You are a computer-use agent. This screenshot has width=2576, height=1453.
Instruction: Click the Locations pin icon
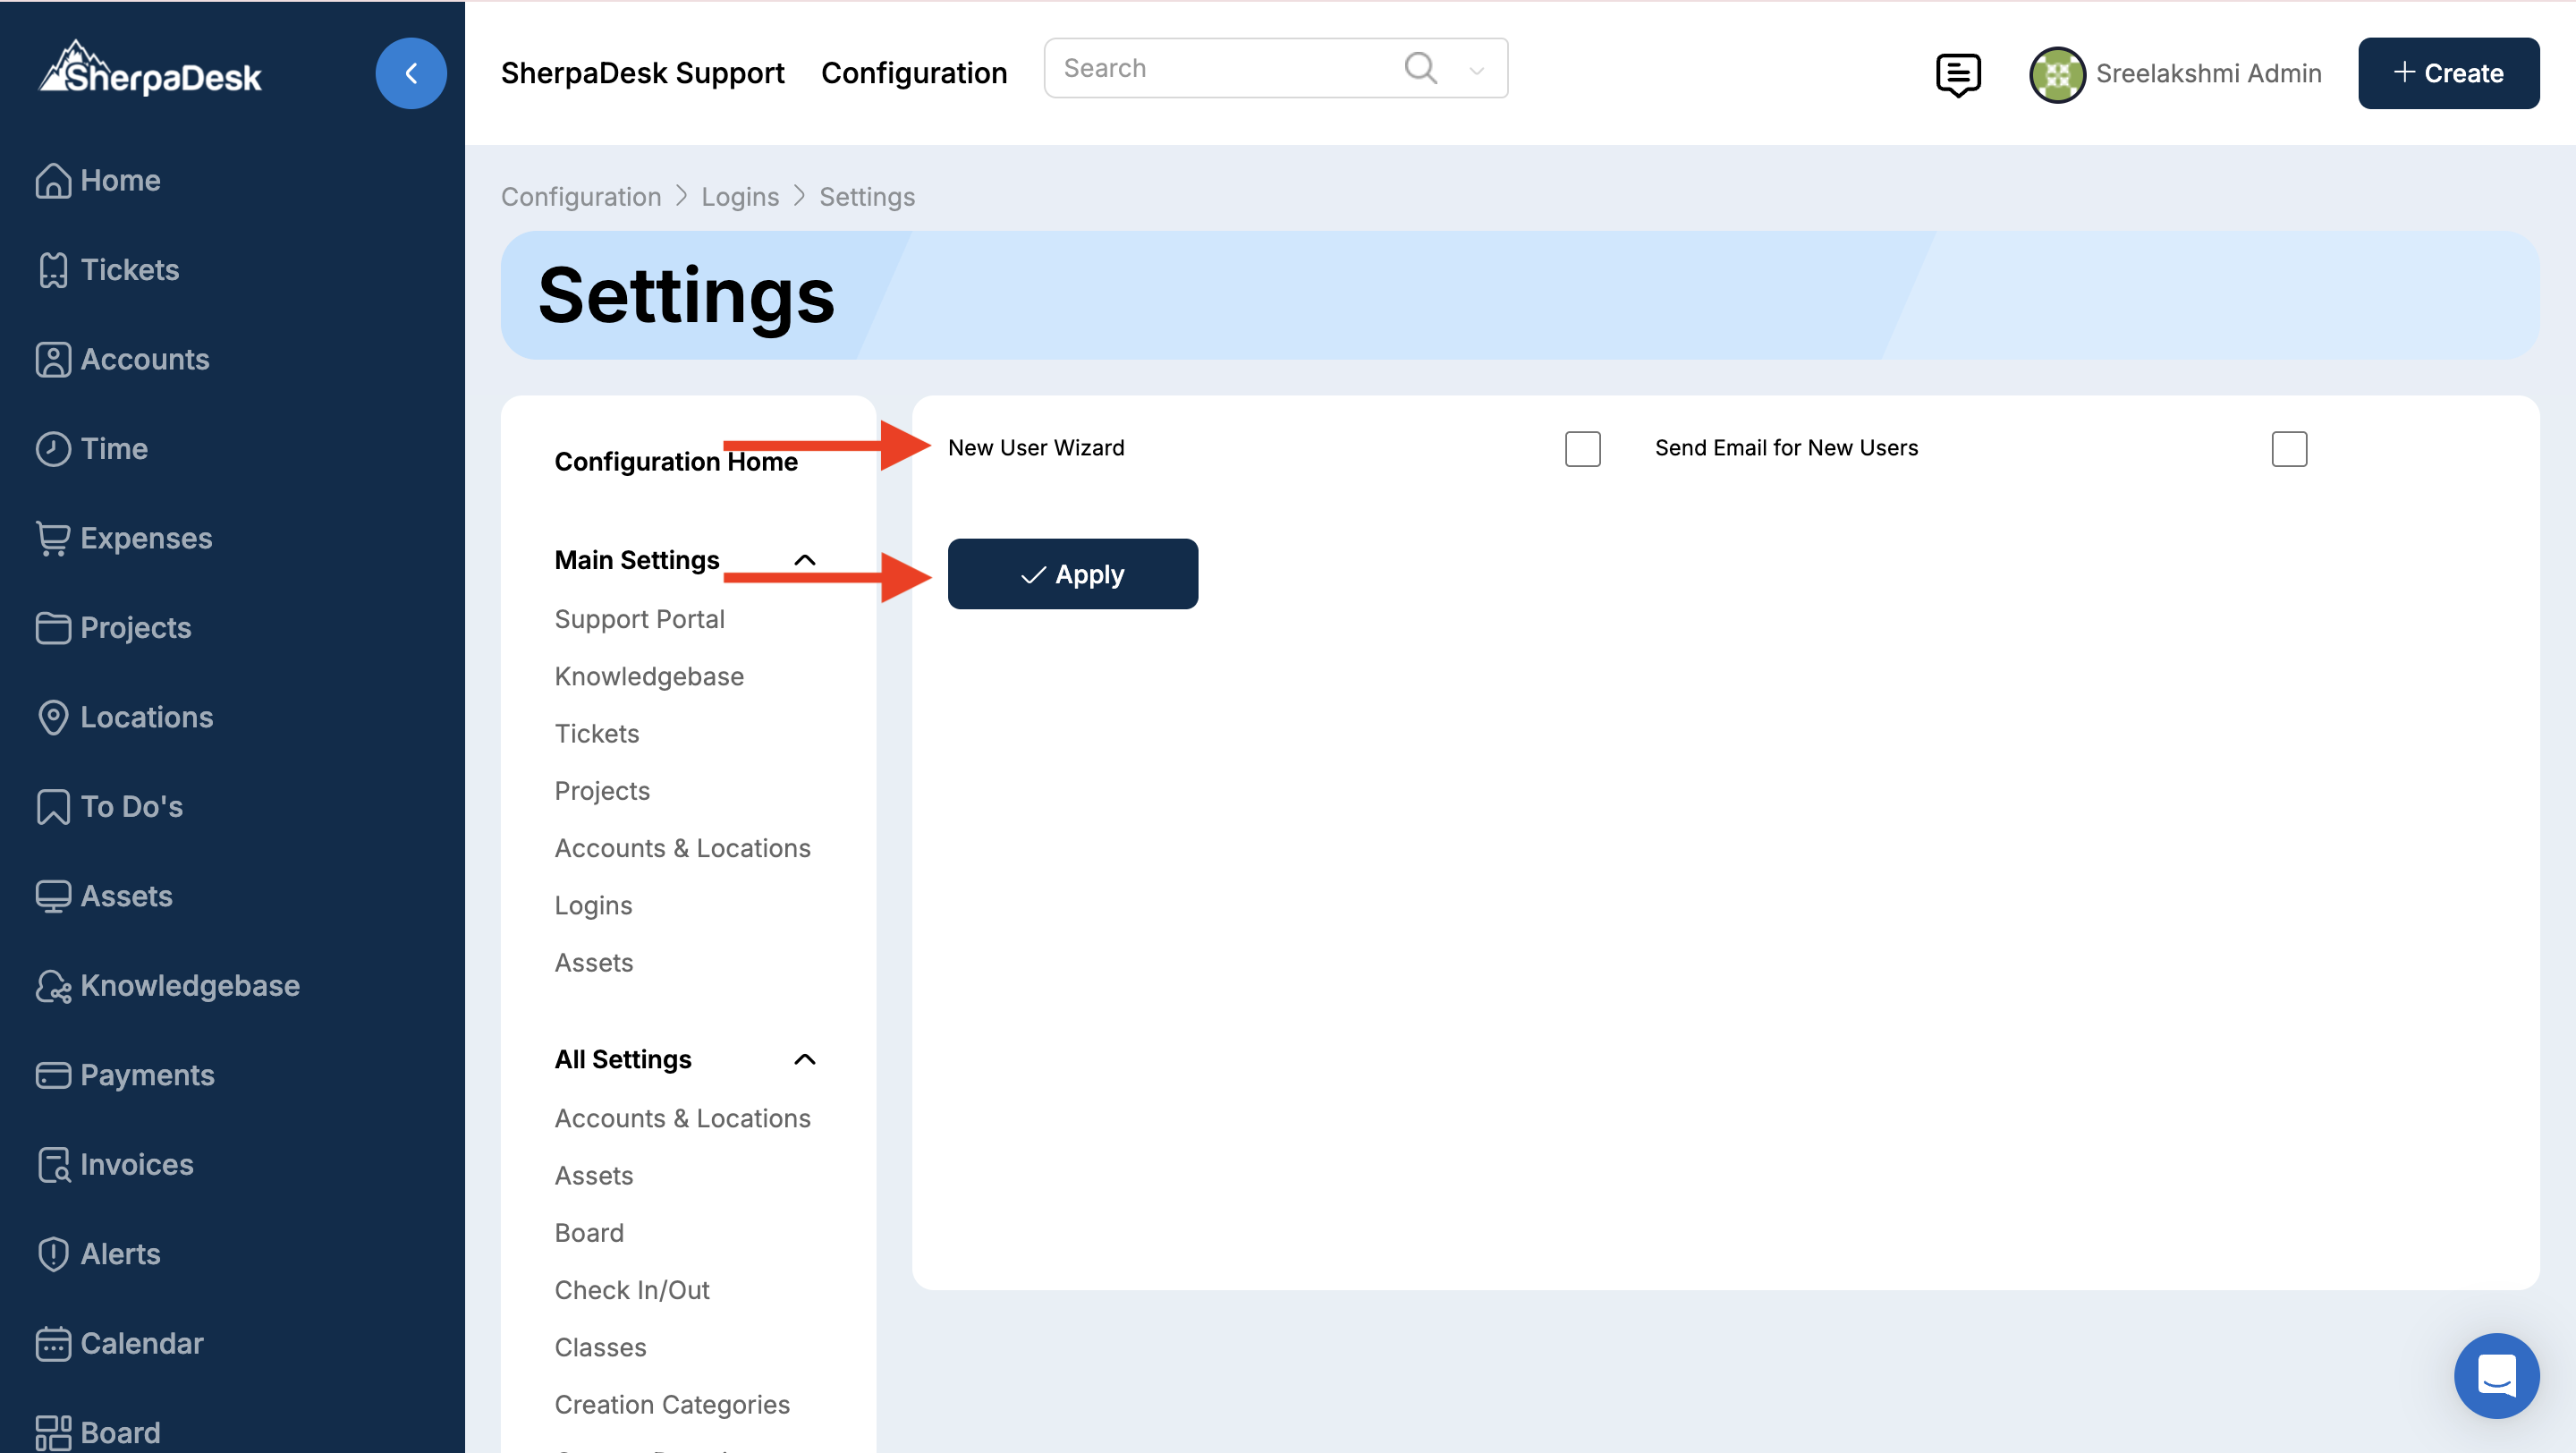(x=53, y=718)
